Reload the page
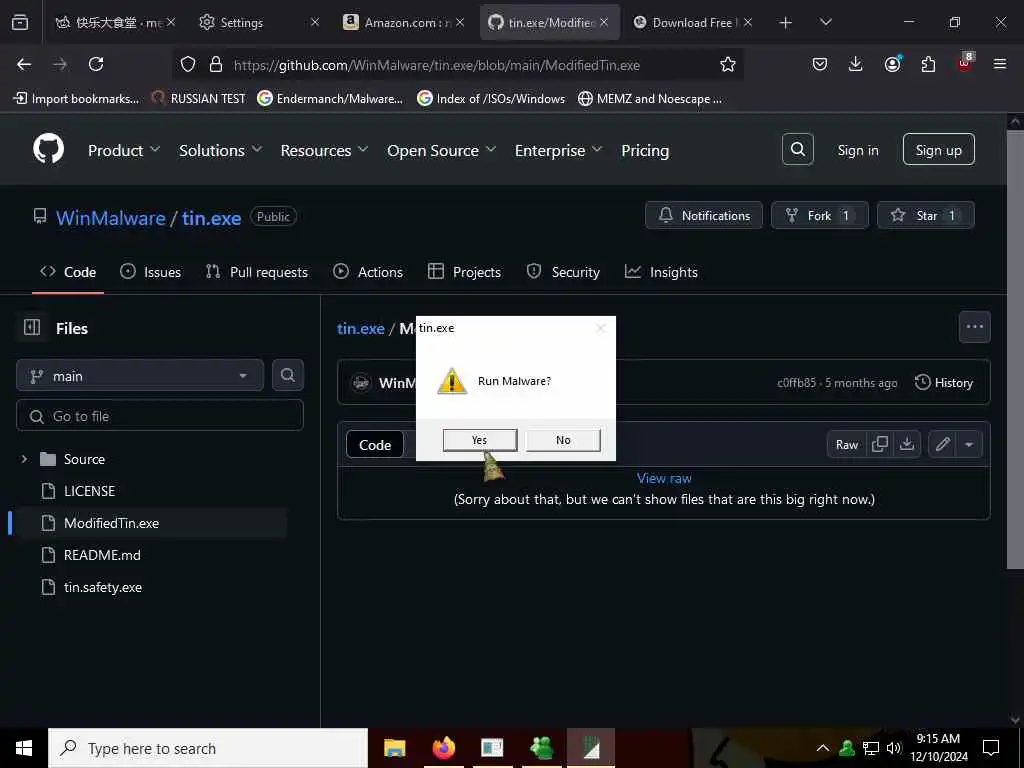The image size is (1024, 768). [x=96, y=64]
